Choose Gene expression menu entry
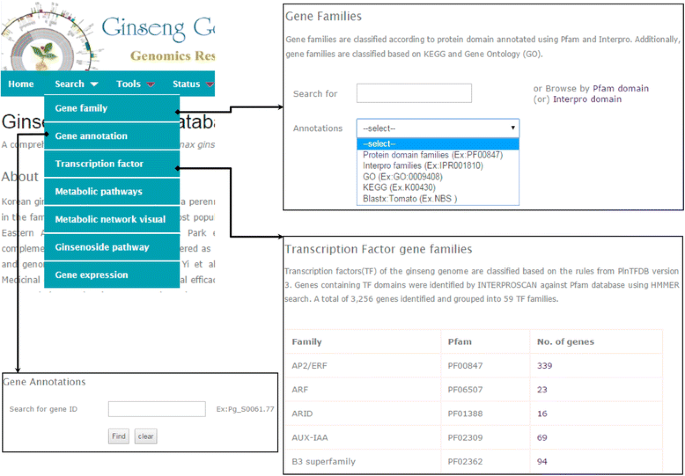685x476 pixels. pos(112,275)
